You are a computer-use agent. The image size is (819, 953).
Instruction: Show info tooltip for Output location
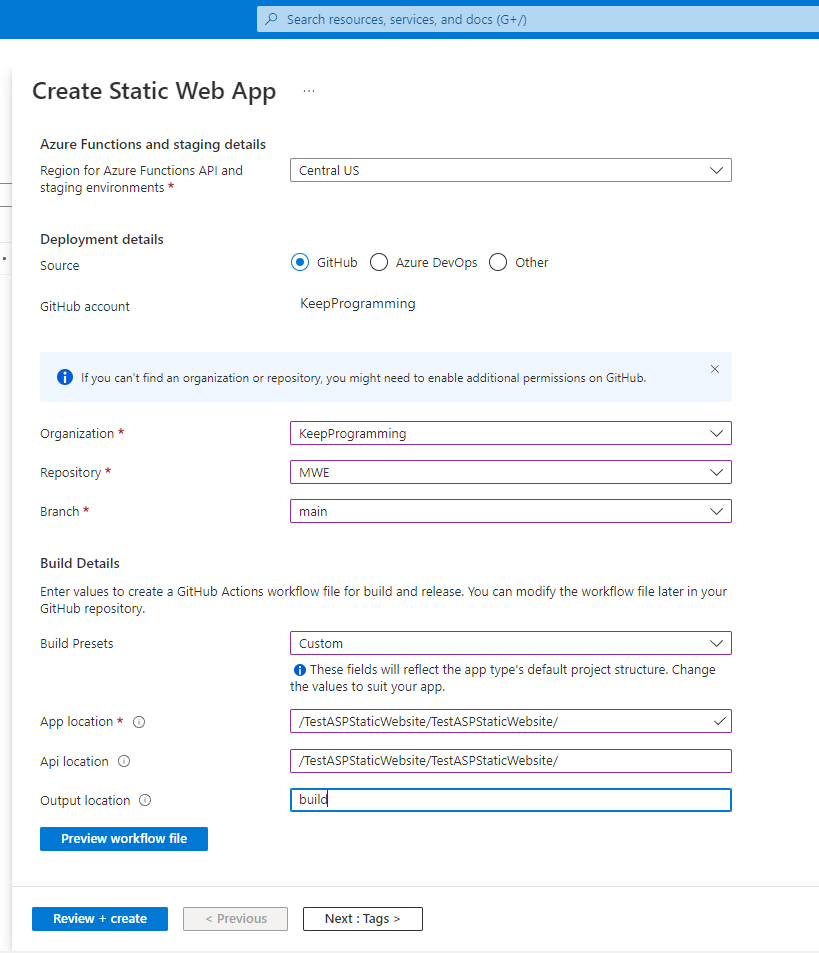pyautogui.click(x=145, y=800)
